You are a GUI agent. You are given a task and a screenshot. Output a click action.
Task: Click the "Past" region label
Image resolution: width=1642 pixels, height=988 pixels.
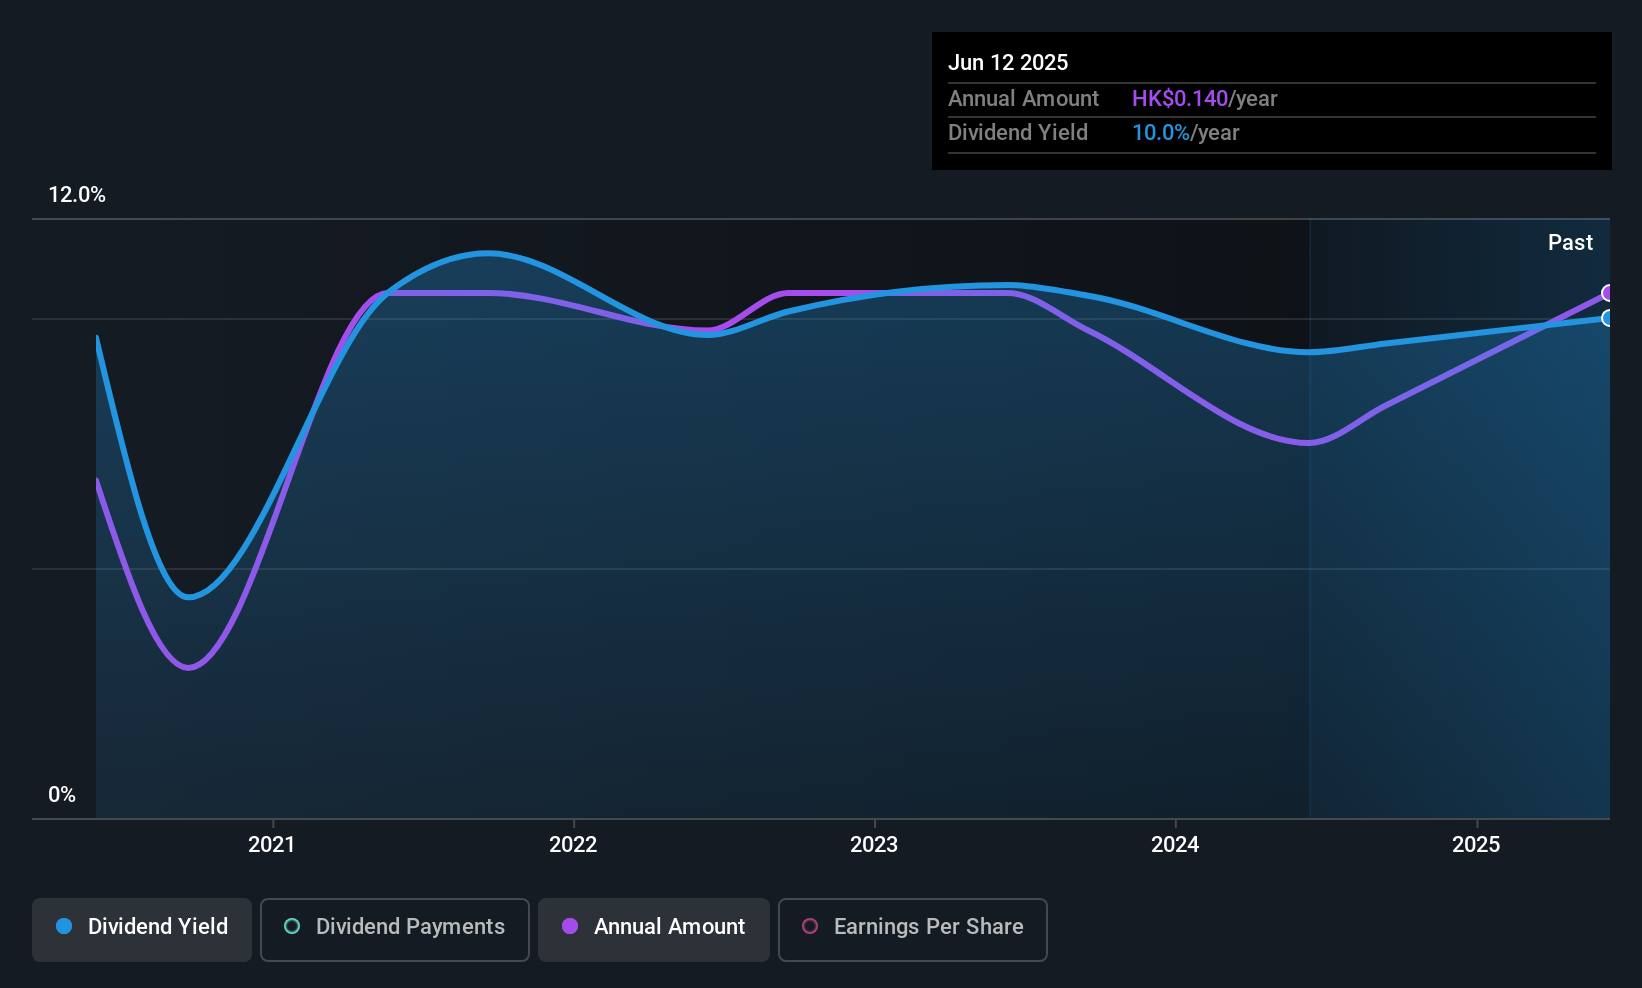click(1570, 243)
